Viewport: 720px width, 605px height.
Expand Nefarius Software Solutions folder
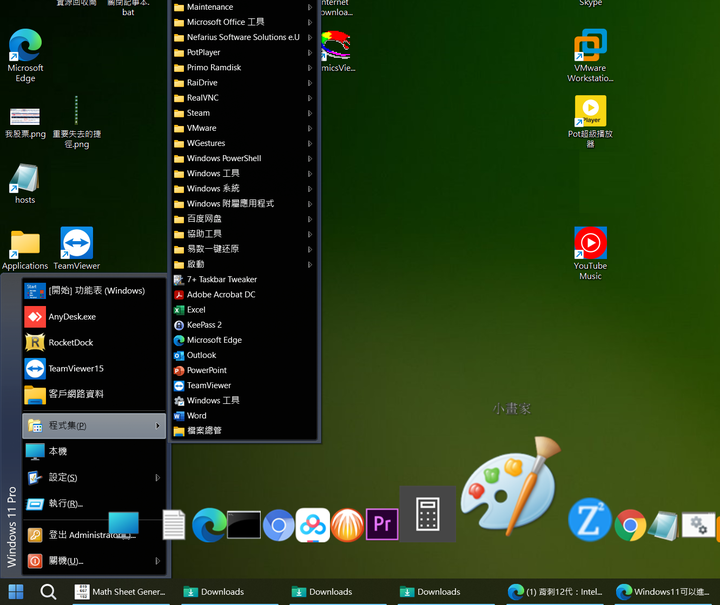(x=243, y=37)
